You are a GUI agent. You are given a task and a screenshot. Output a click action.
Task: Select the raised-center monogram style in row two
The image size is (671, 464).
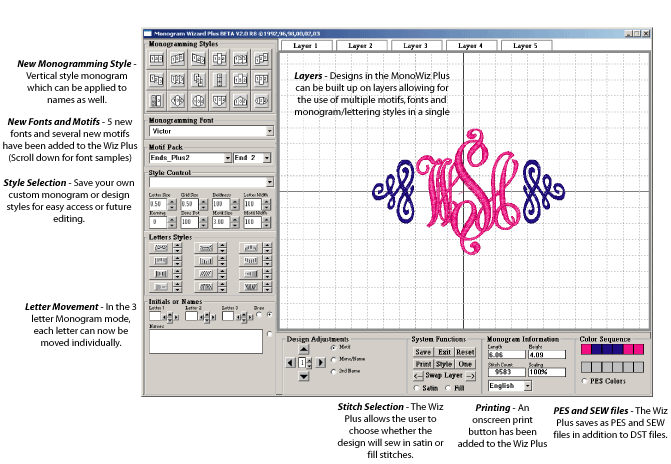pyautogui.click(x=240, y=80)
